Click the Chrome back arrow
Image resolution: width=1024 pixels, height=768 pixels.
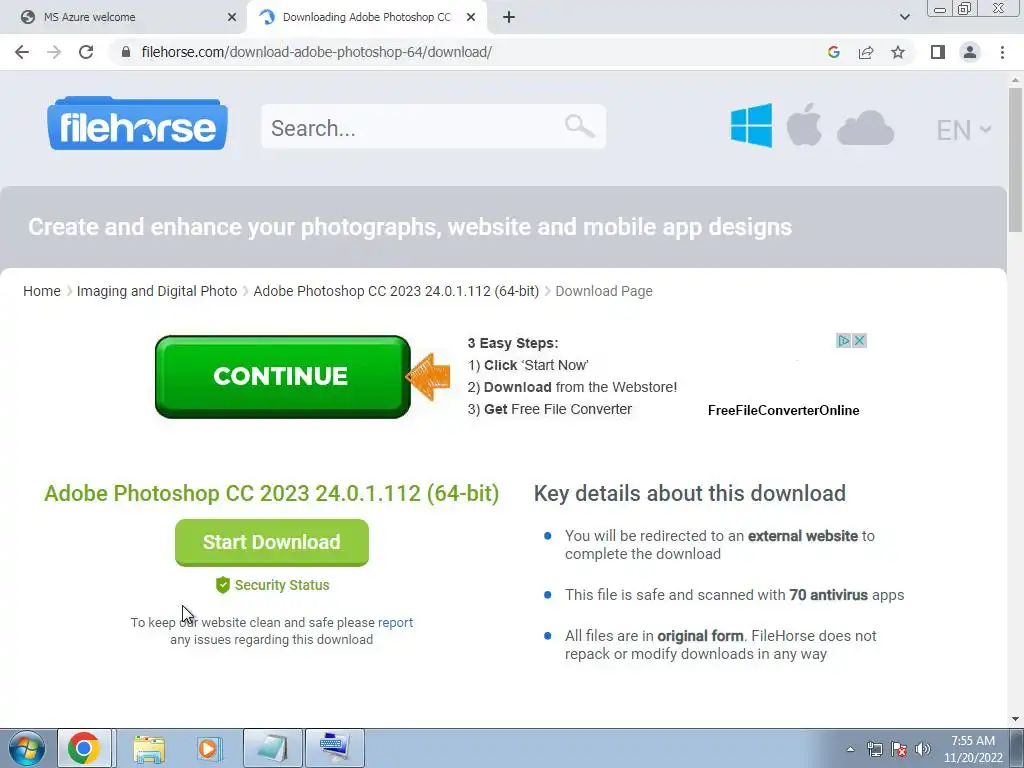22,52
